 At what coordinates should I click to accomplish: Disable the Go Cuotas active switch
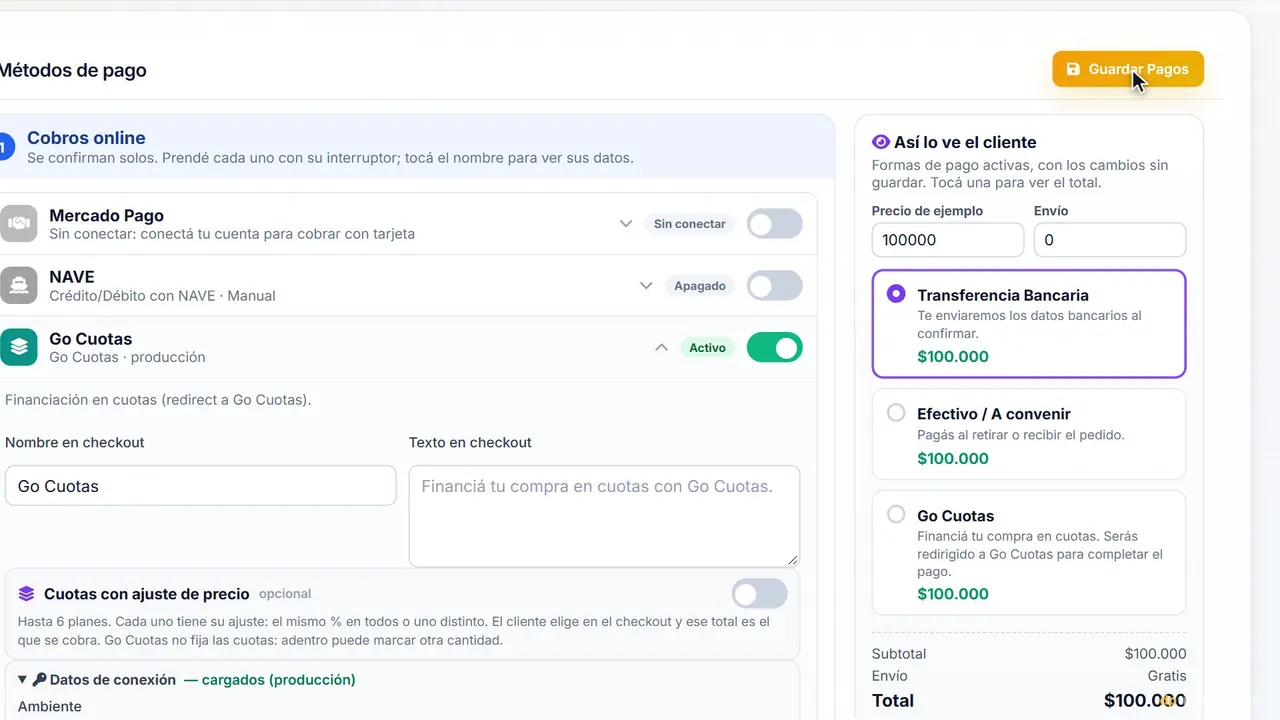click(774, 347)
